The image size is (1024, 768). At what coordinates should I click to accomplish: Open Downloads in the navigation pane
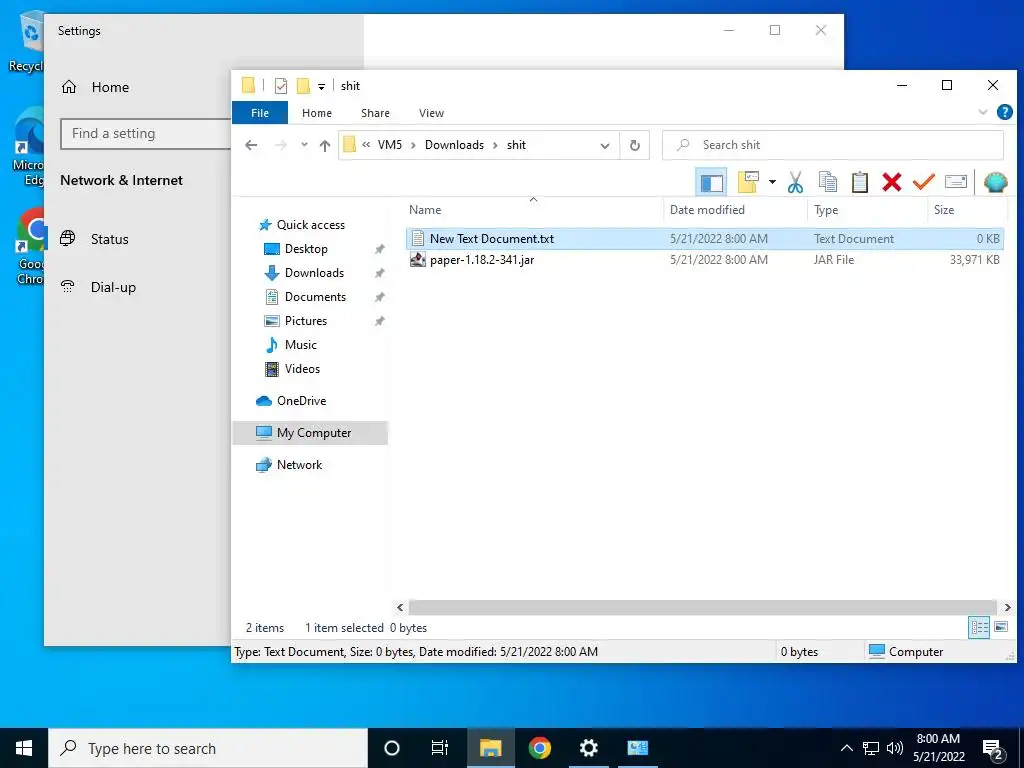coord(314,273)
